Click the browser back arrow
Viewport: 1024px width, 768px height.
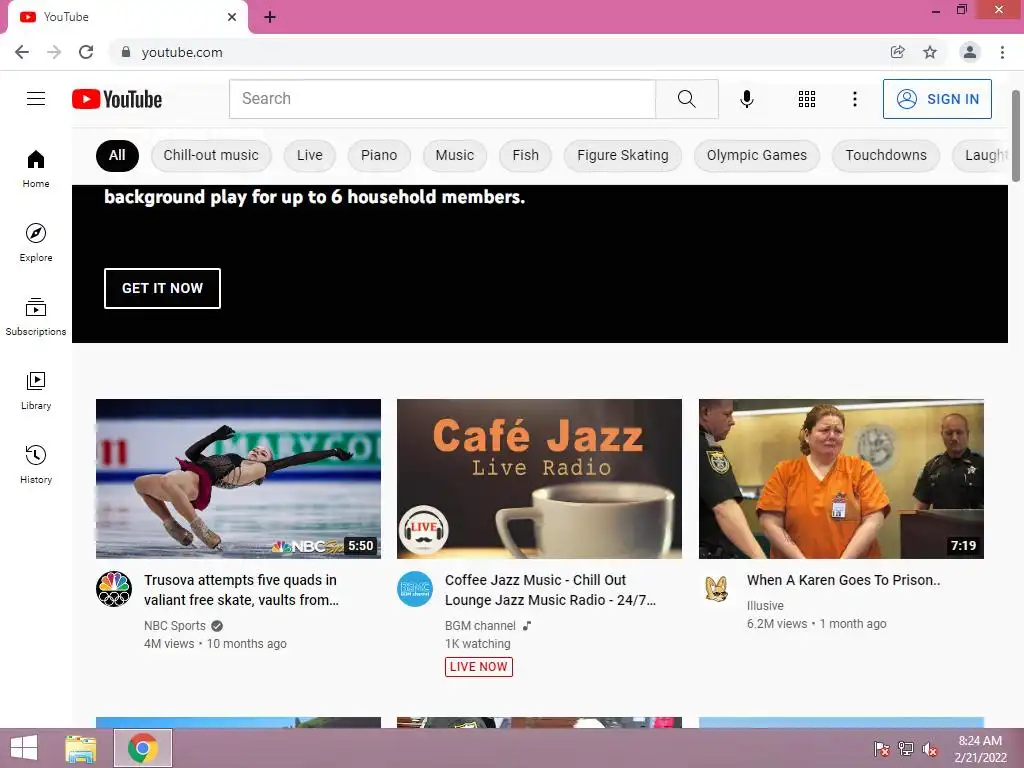click(22, 52)
